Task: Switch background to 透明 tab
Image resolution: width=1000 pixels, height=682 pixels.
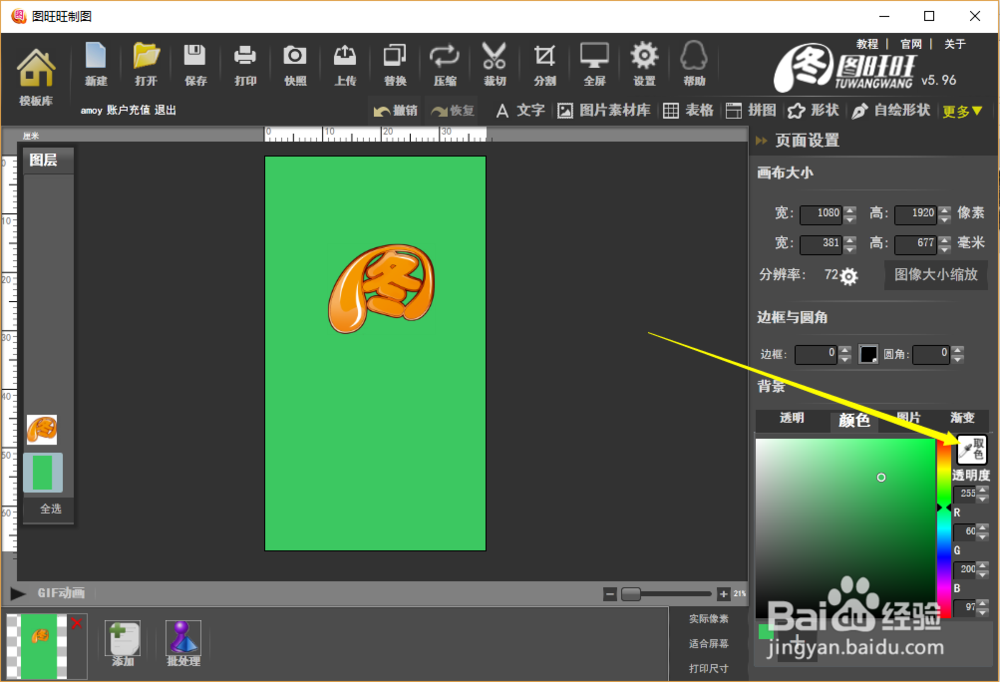Action: click(x=791, y=418)
